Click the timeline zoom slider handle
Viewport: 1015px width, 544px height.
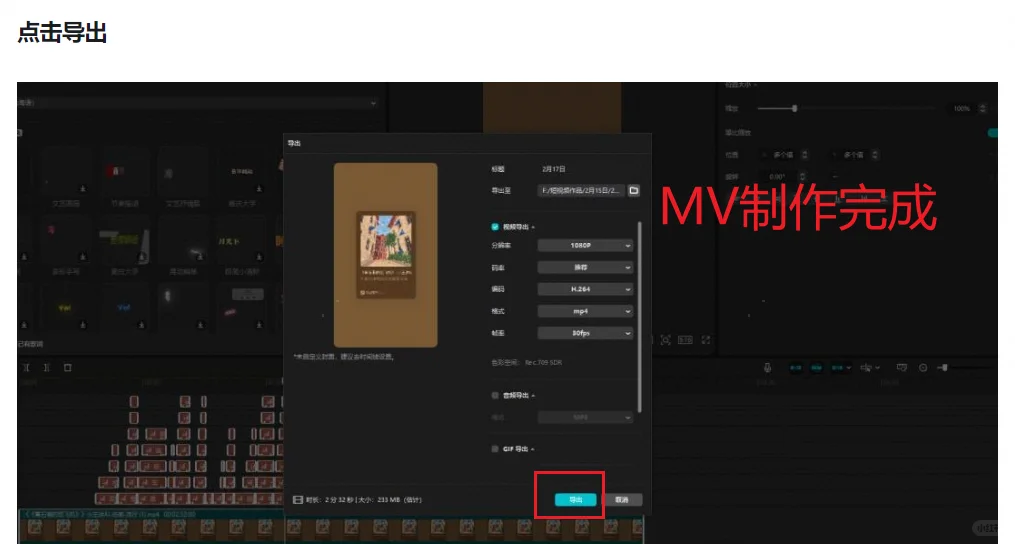944,367
